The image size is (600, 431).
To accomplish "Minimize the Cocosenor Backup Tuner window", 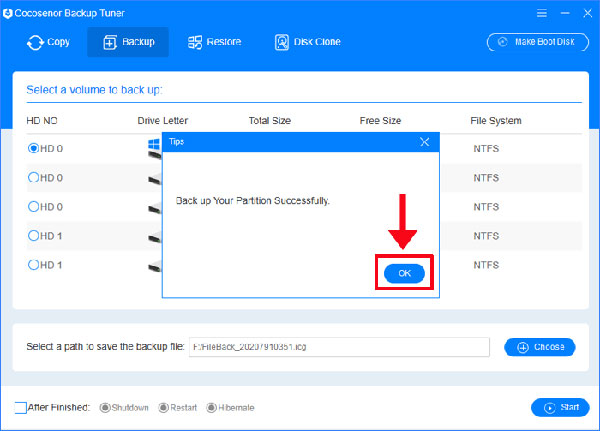I will click(x=565, y=13).
